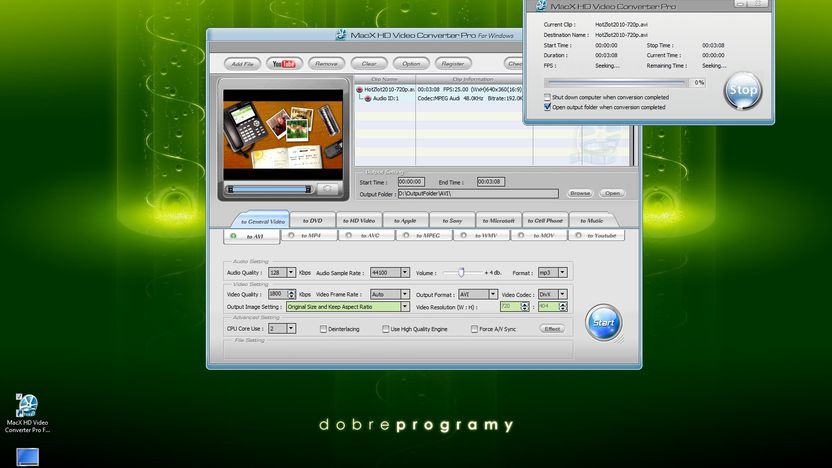Screen dimensions: 832x468
Task: Uncheck open output folder when conversion completed
Action: 547,107
